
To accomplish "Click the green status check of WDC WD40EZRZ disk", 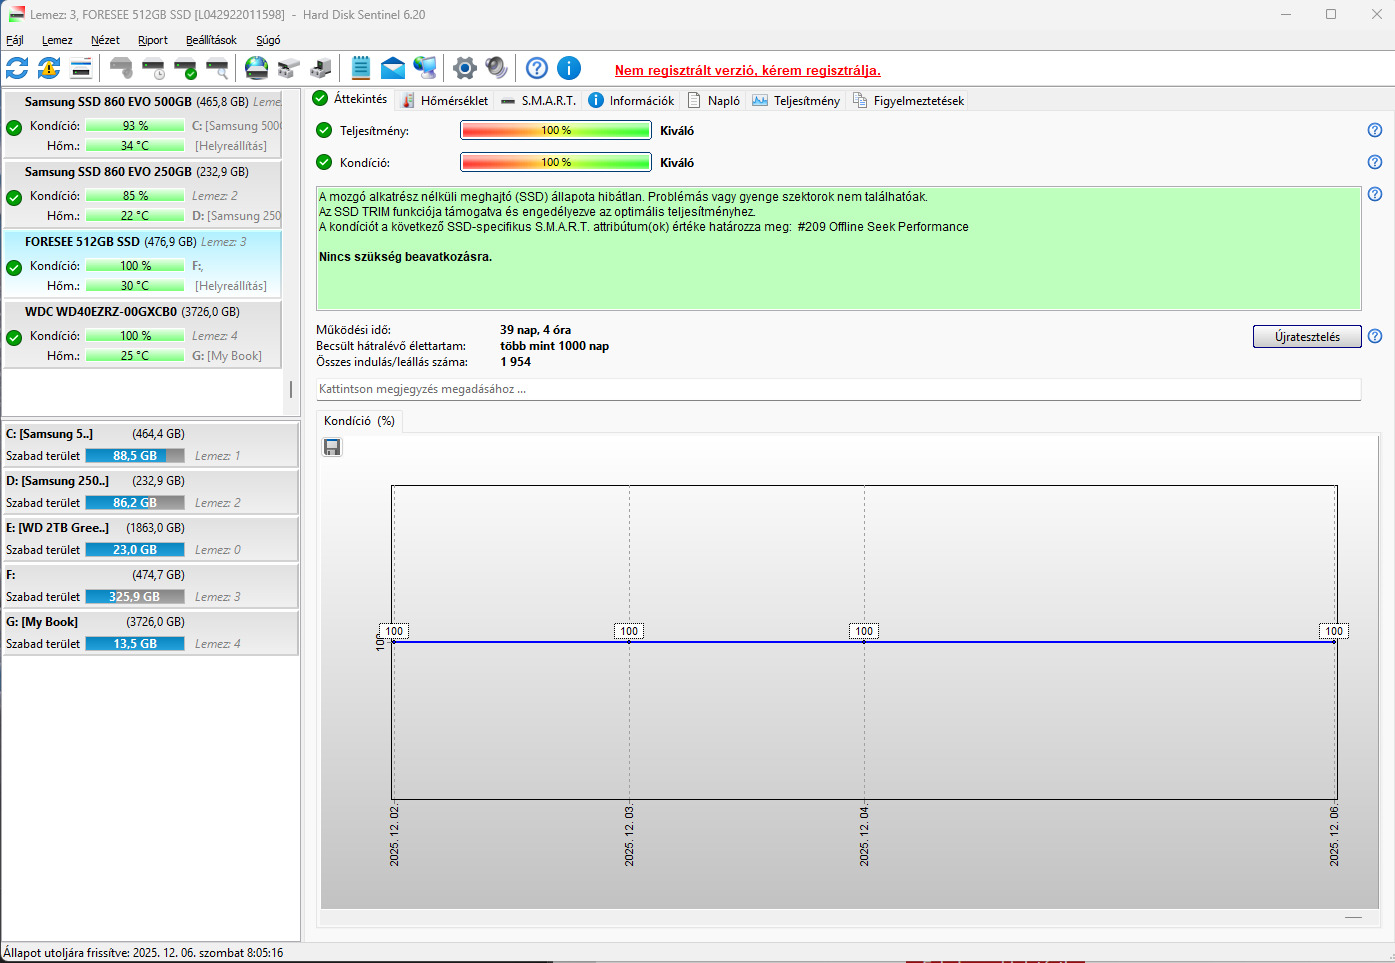I will [14, 338].
